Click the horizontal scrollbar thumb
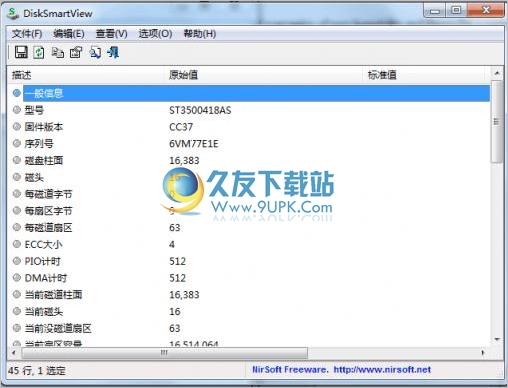The height and width of the screenshot is (388, 508). (164, 352)
